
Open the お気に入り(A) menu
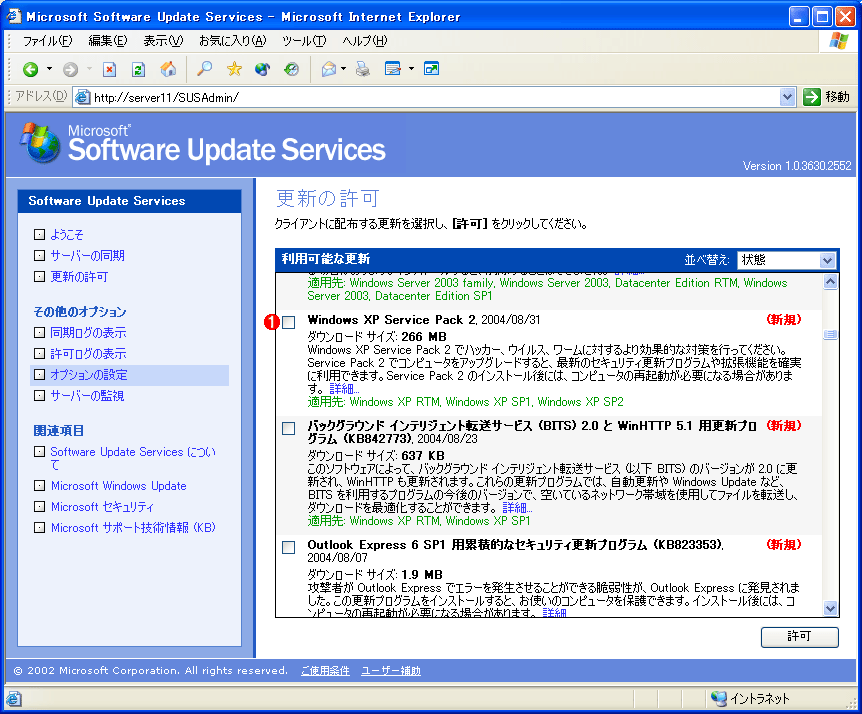coord(233,41)
